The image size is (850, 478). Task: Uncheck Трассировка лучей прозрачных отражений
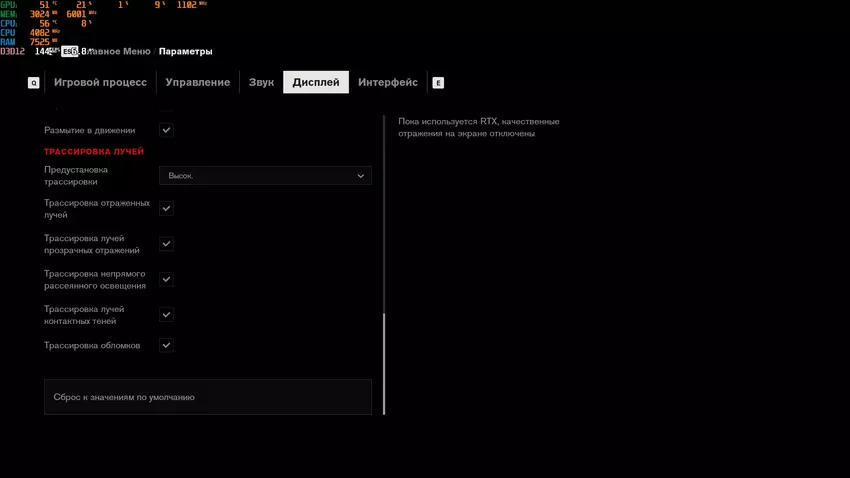click(x=166, y=244)
